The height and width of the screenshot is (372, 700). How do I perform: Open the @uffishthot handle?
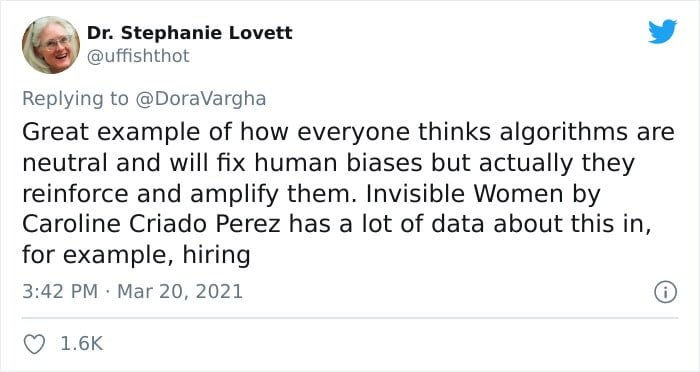click(138, 56)
